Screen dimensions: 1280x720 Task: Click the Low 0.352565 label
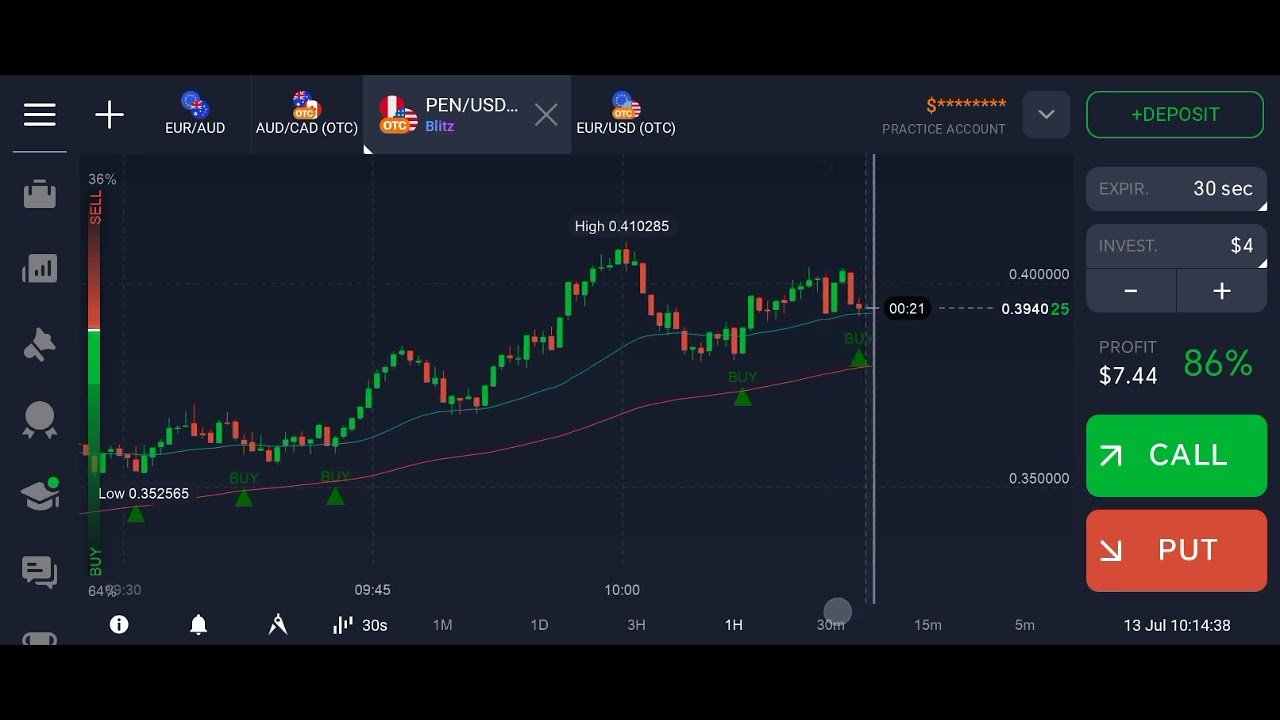(143, 494)
